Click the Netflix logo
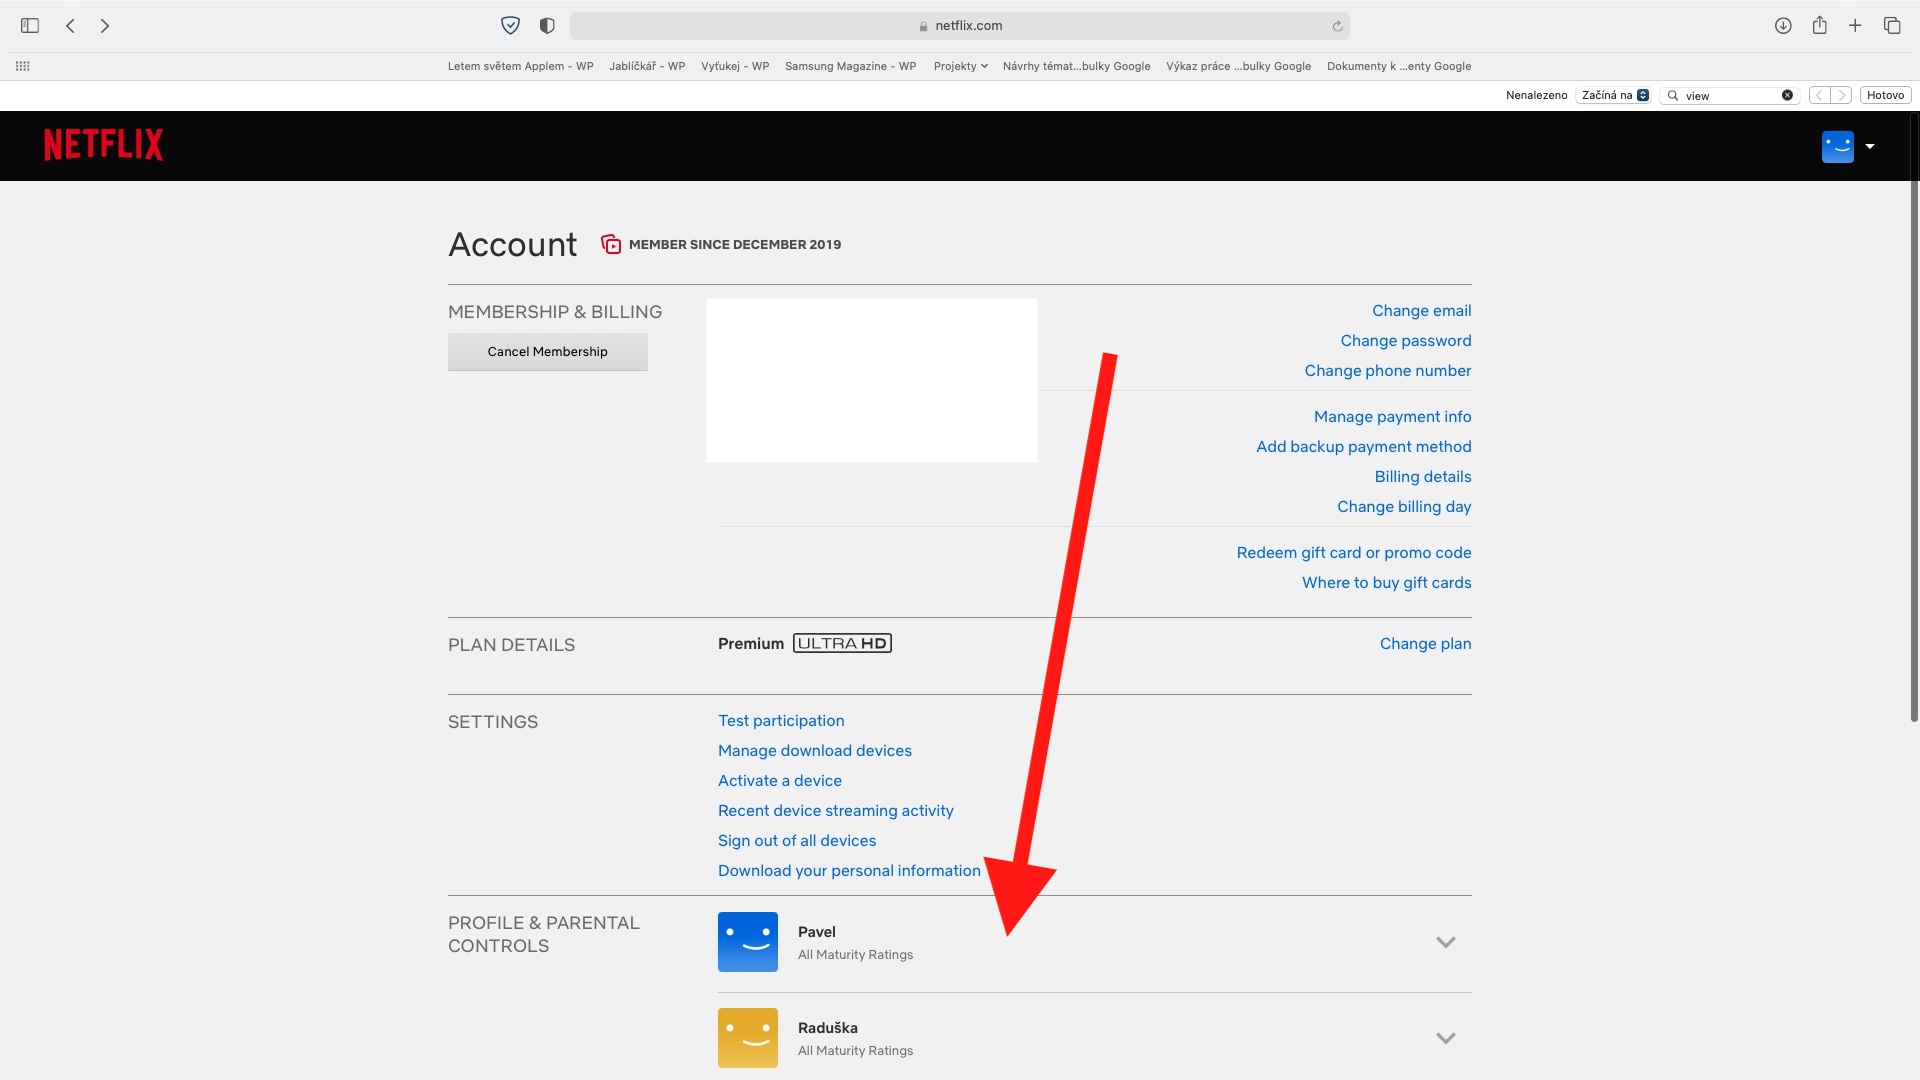The width and height of the screenshot is (1920, 1080). [103, 145]
